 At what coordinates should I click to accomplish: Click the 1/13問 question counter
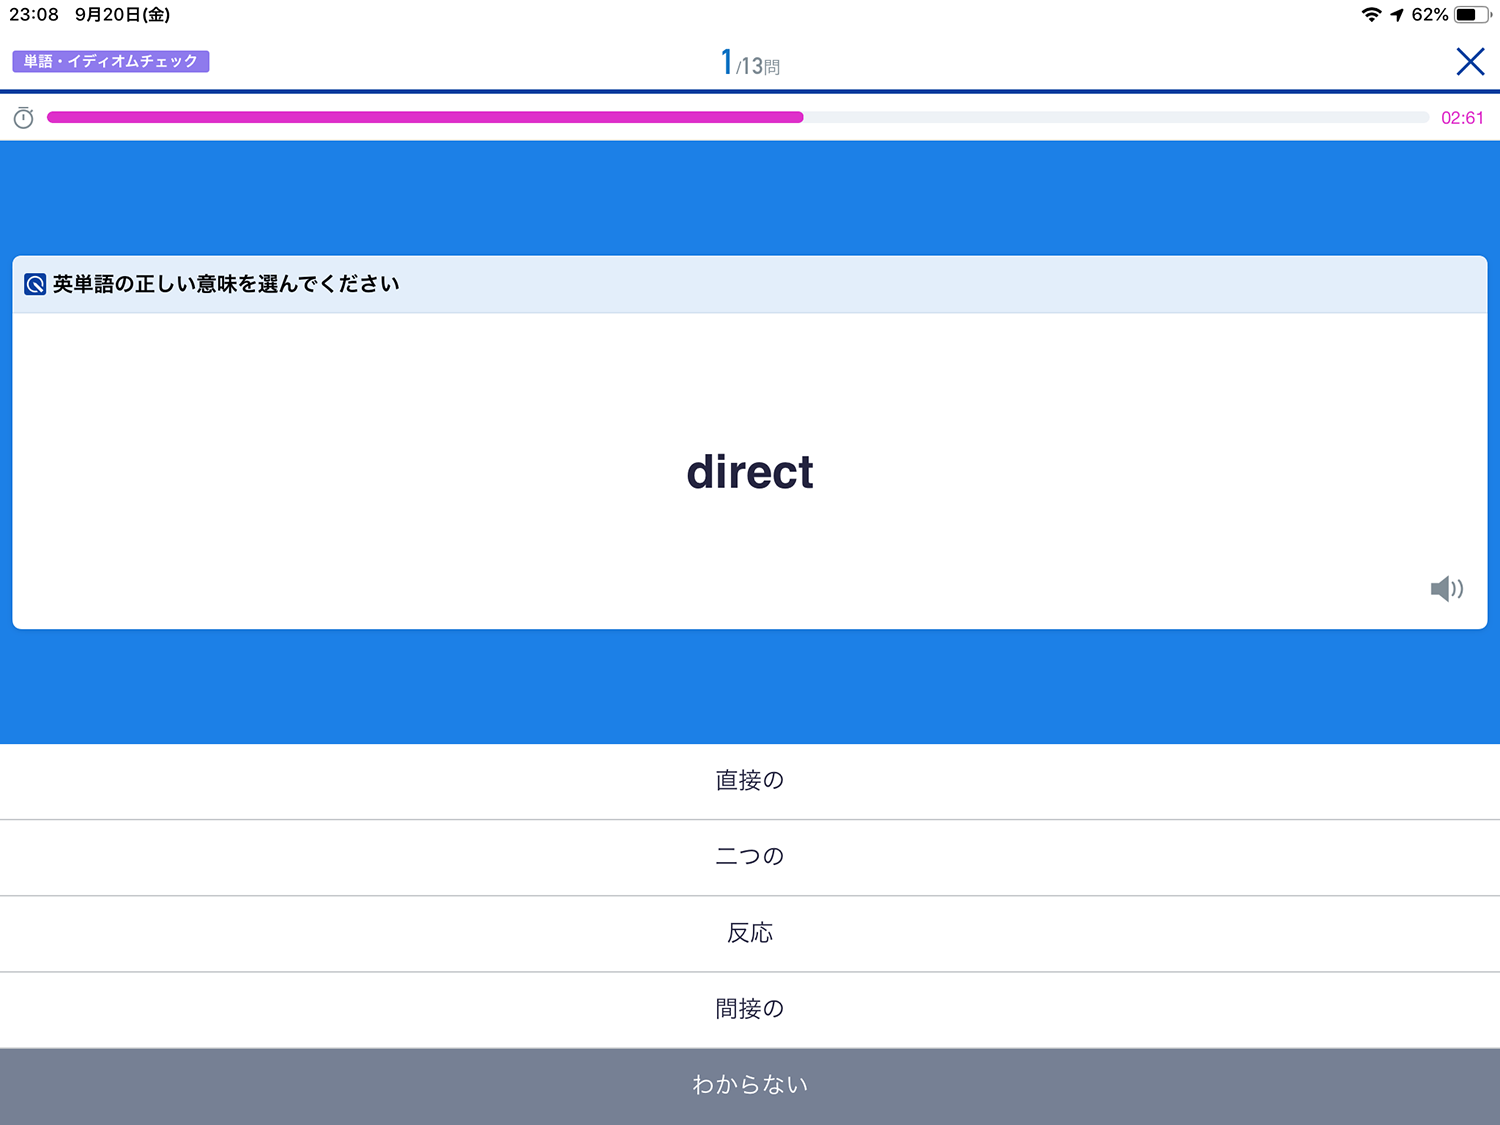click(750, 64)
